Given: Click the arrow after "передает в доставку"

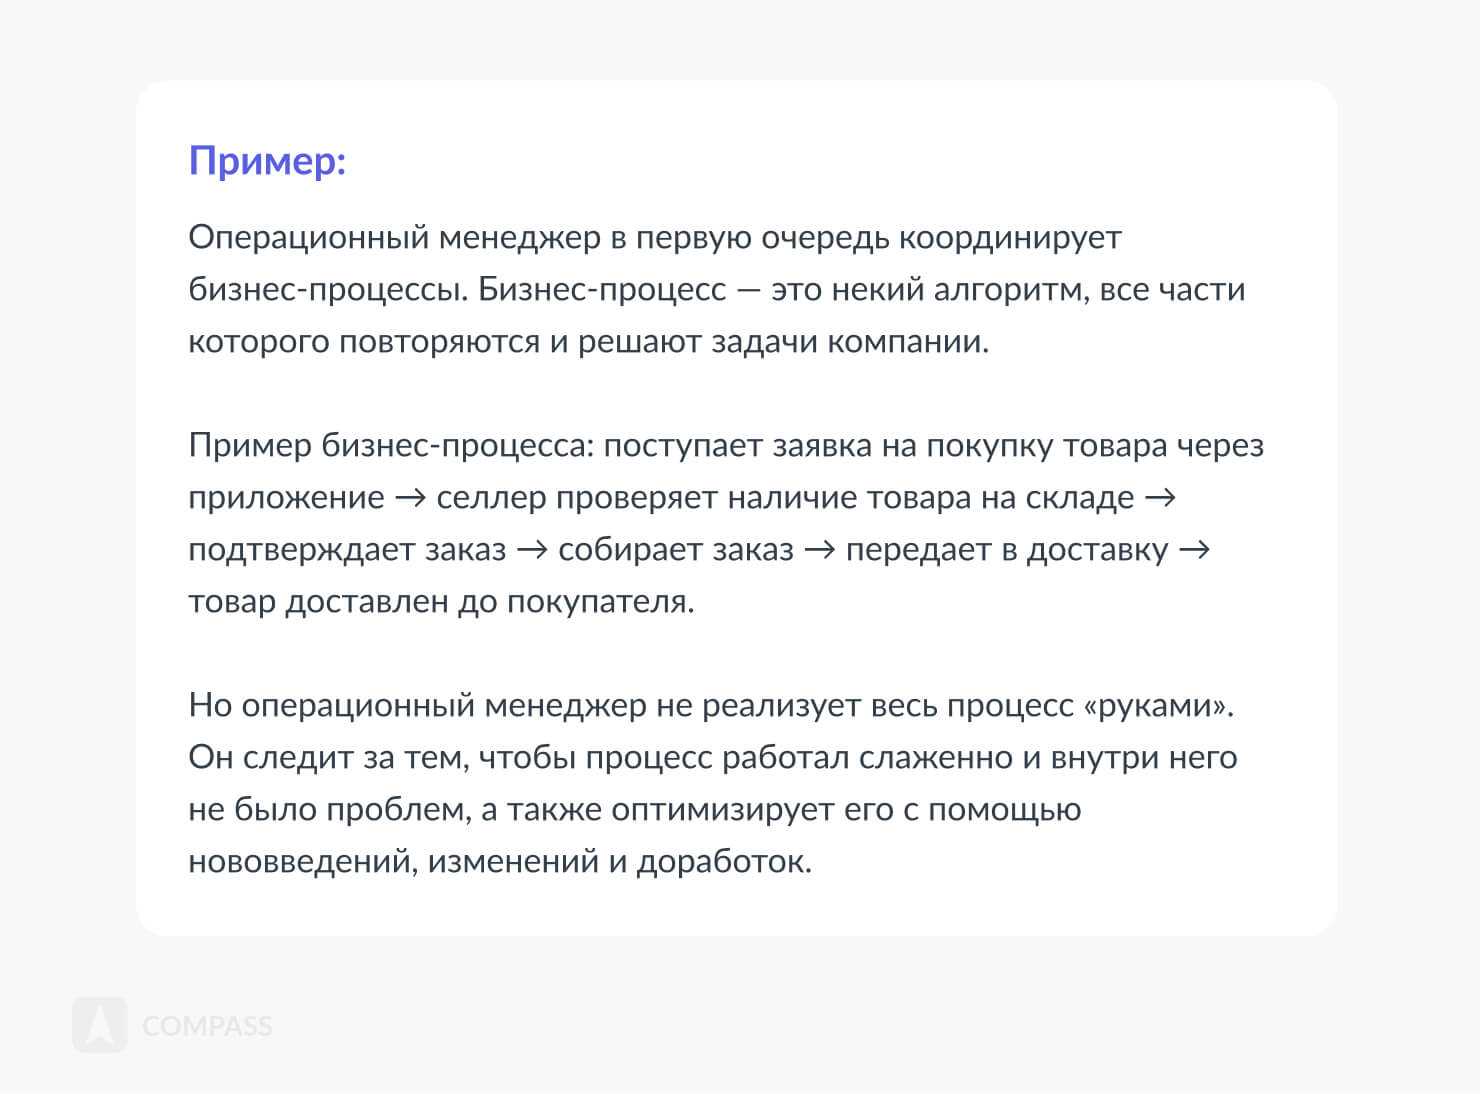Looking at the screenshot, I should coord(1194,550).
